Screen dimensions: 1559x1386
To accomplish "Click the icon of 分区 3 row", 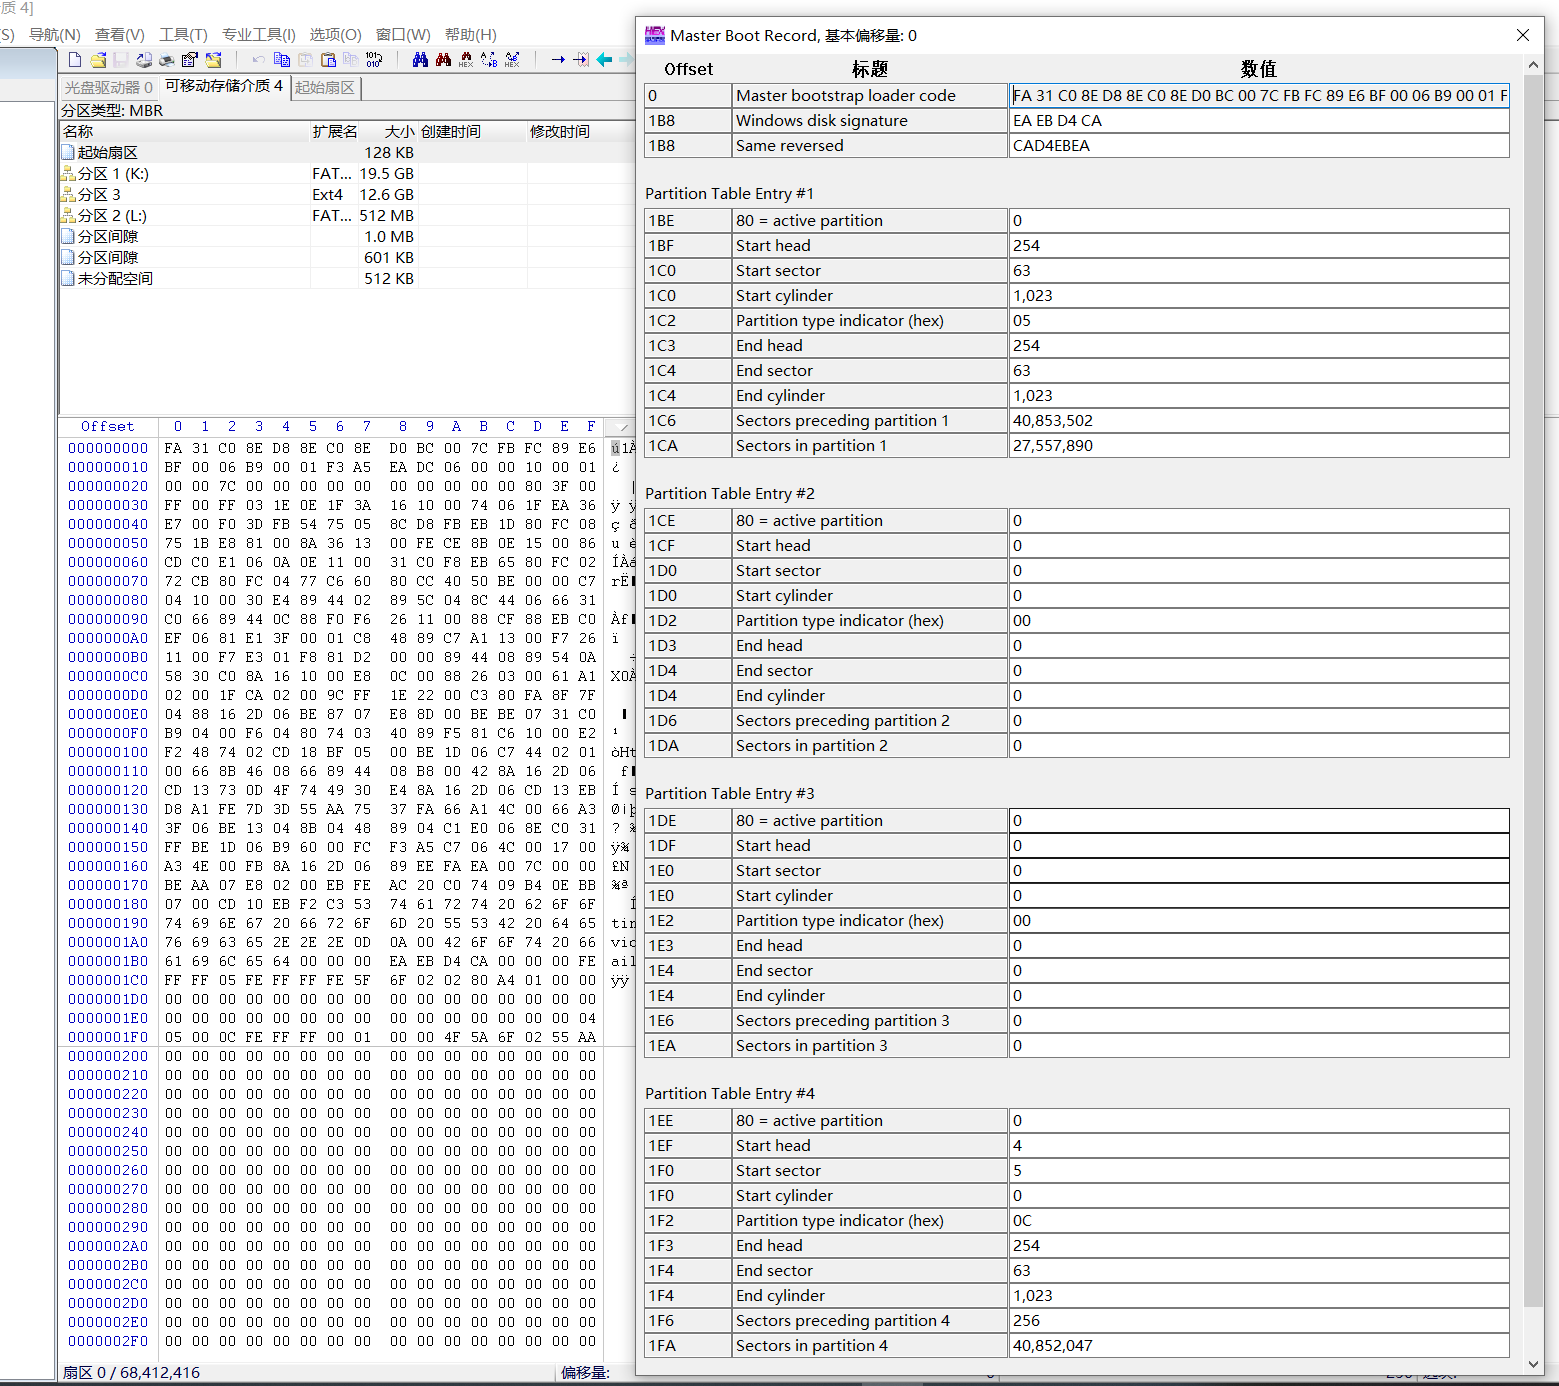I will (68, 195).
